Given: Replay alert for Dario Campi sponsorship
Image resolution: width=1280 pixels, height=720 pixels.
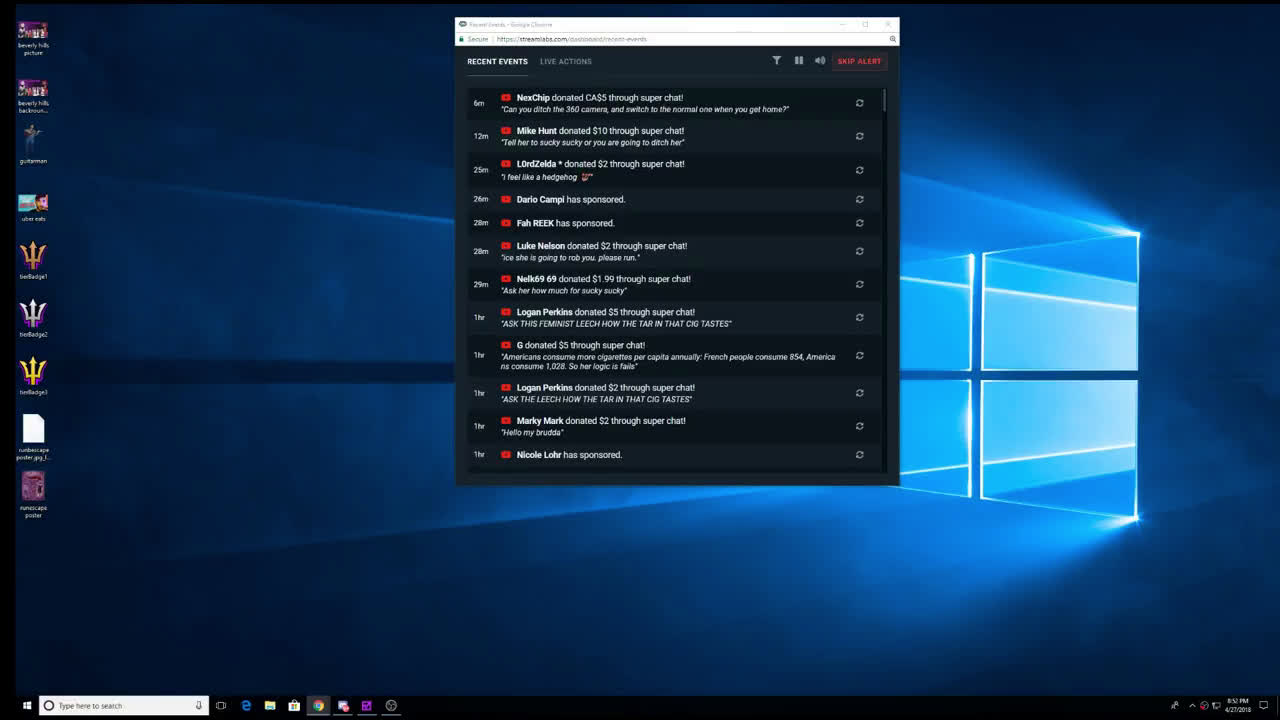Looking at the screenshot, I should click(x=859, y=199).
